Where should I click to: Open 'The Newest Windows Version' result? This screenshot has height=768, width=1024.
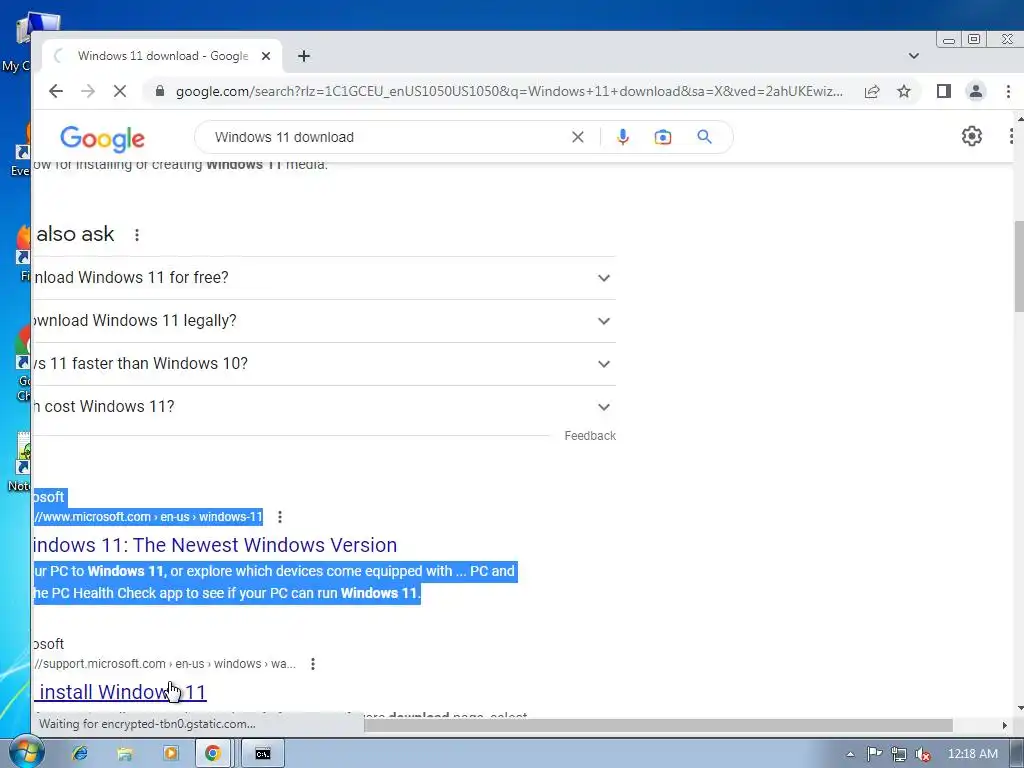(215, 545)
